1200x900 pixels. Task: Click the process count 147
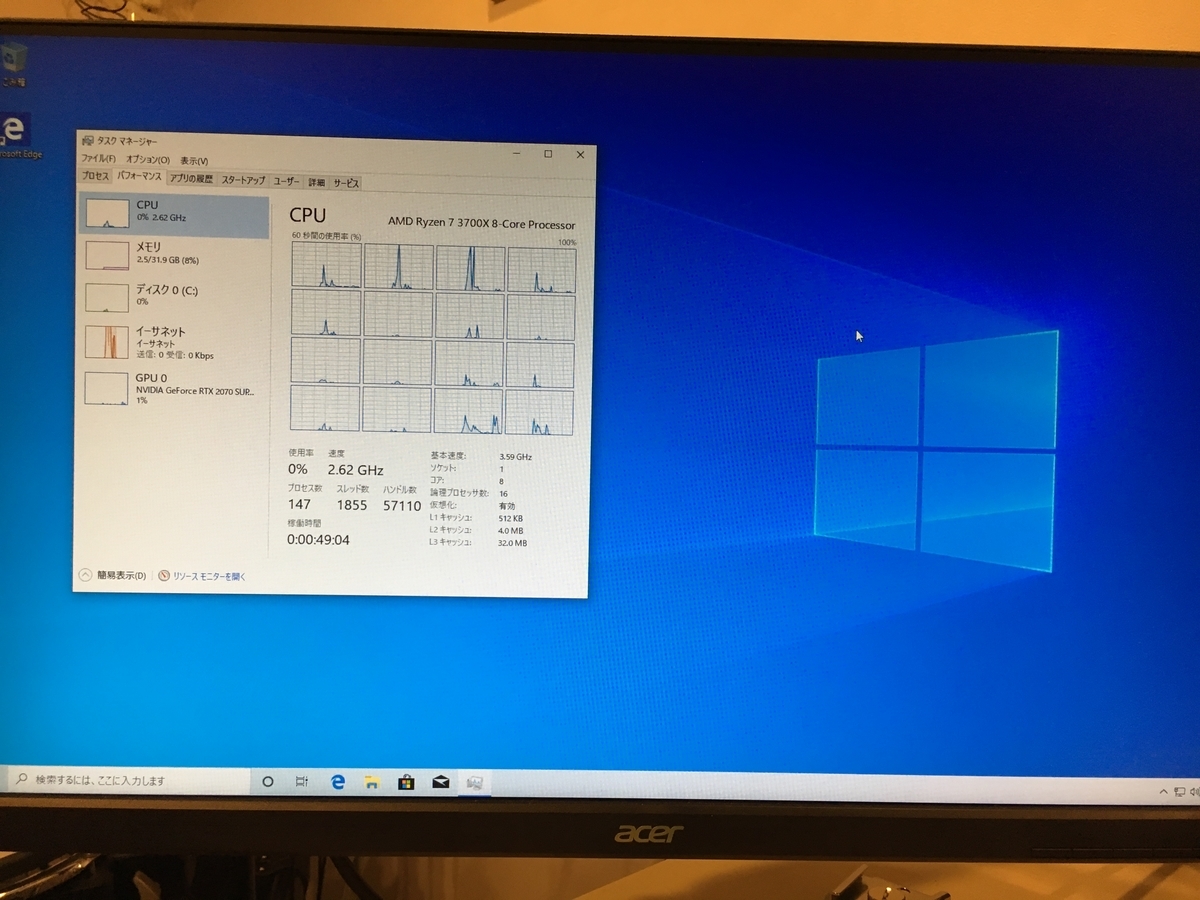pyautogui.click(x=298, y=504)
